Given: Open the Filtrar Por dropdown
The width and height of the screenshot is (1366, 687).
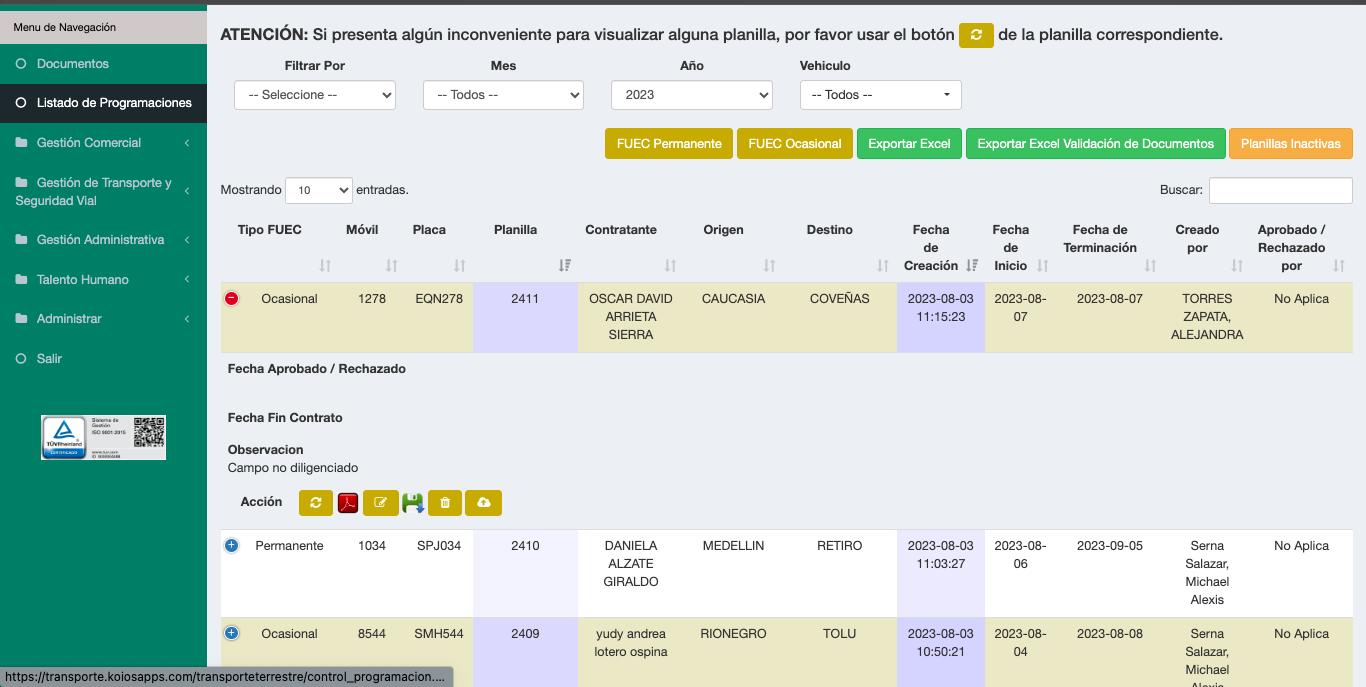Looking at the screenshot, I should pyautogui.click(x=315, y=95).
